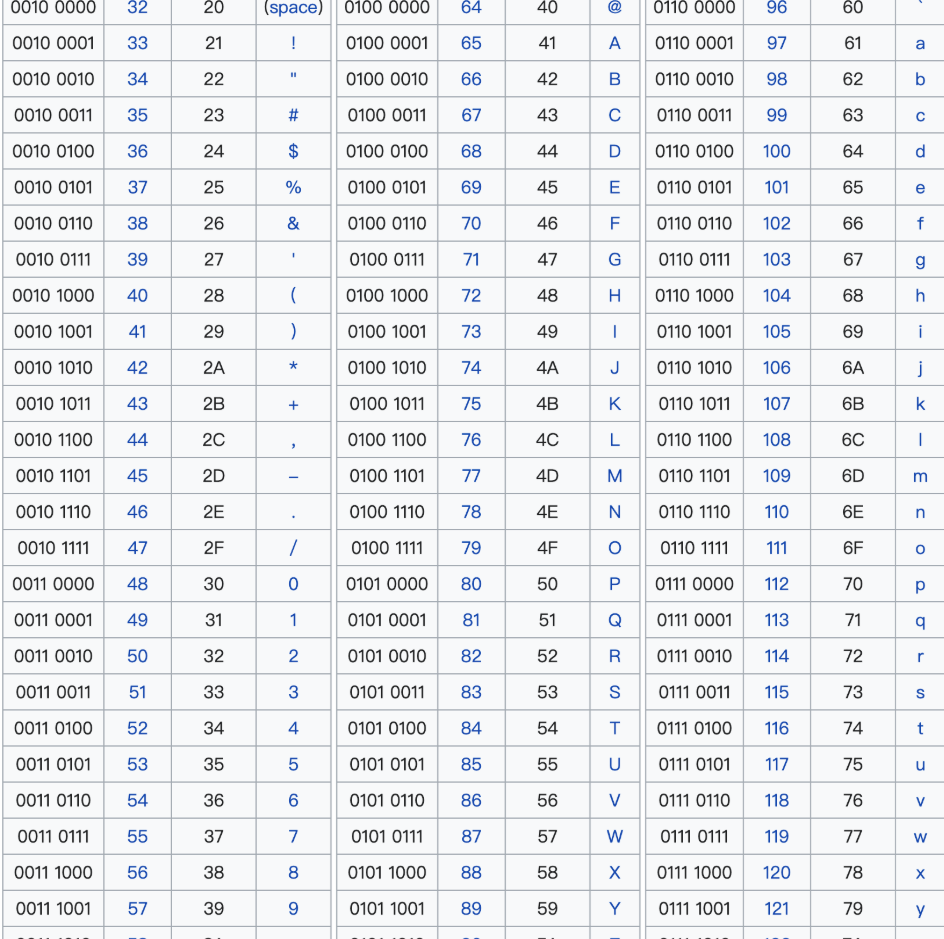Select hex value 2F cell
Image resolution: width=944 pixels, height=939 pixels.
(x=214, y=548)
